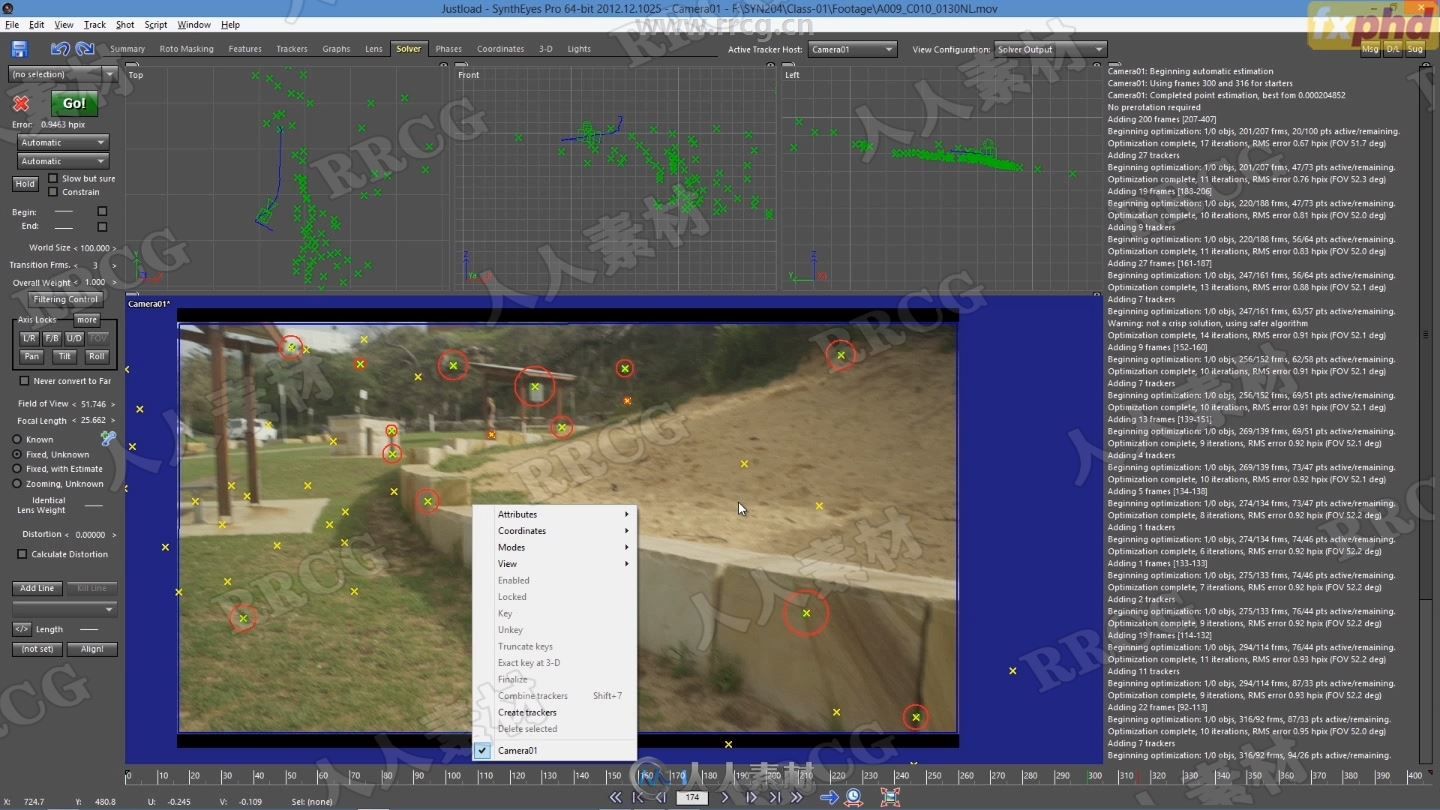
Task: Toggle the Roll axis lock
Action: 97,356
